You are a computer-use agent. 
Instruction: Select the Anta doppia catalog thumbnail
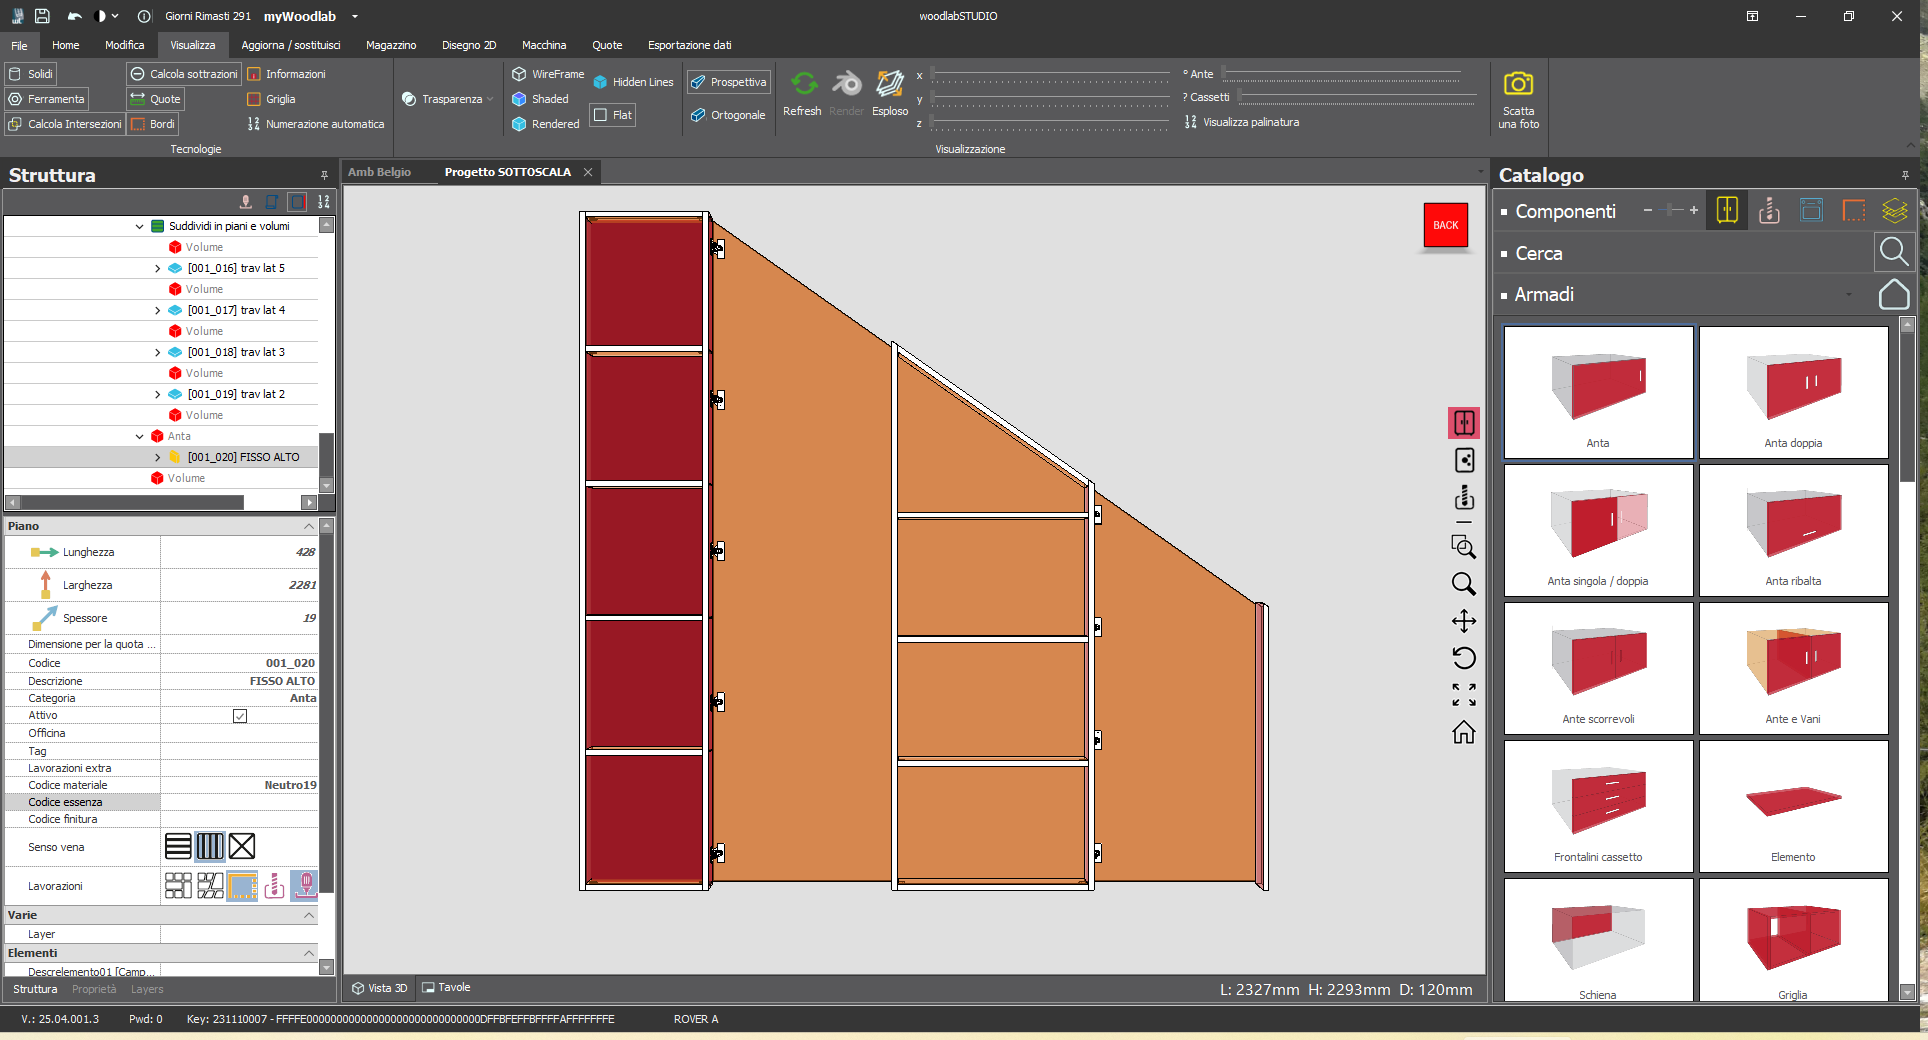tap(1793, 392)
